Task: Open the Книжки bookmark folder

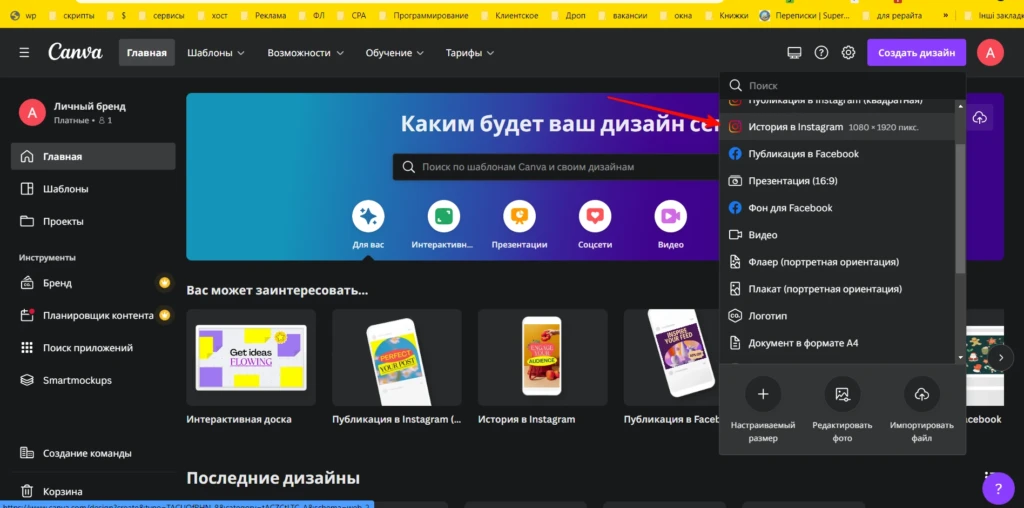Action: [726, 16]
